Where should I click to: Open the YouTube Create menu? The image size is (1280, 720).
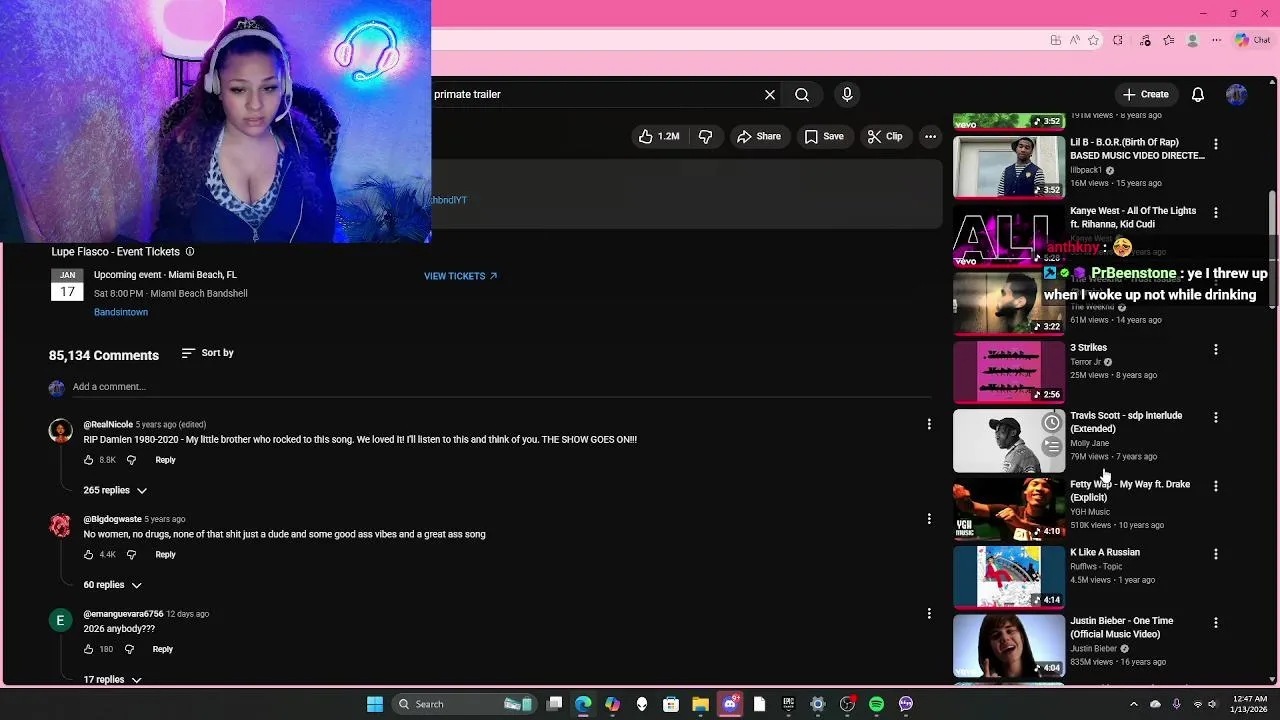click(x=1146, y=94)
